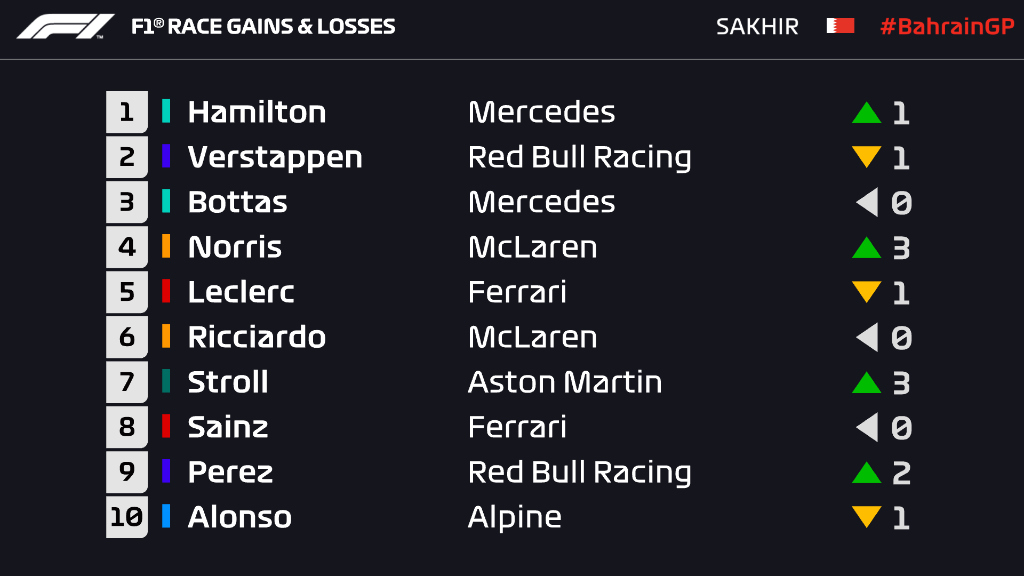Select the Stroll driver name
Image resolution: width=1024 pixels, height=576 pixels.
(228, 382)
